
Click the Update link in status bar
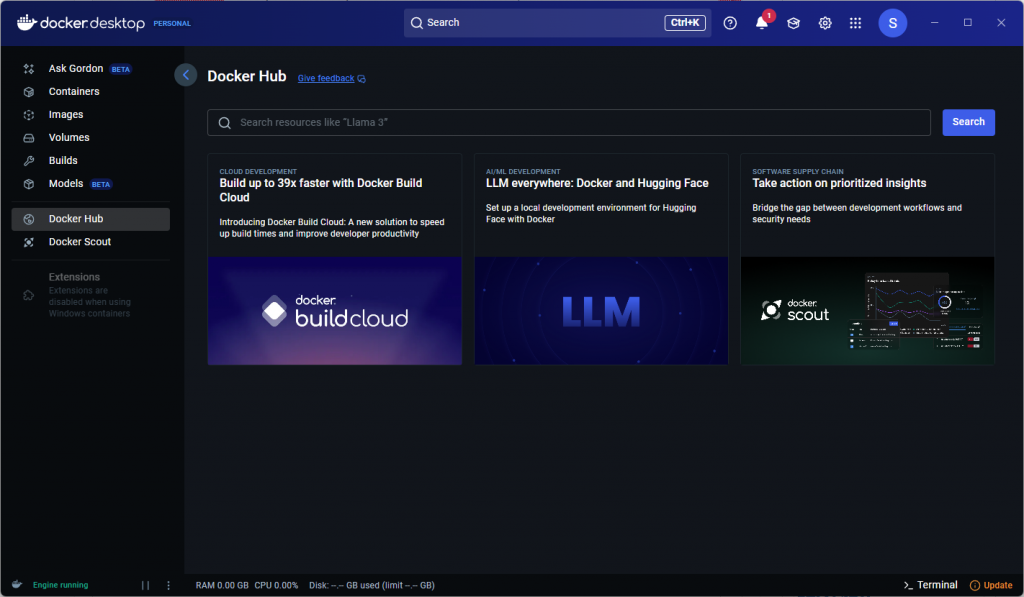pos(998,585)
